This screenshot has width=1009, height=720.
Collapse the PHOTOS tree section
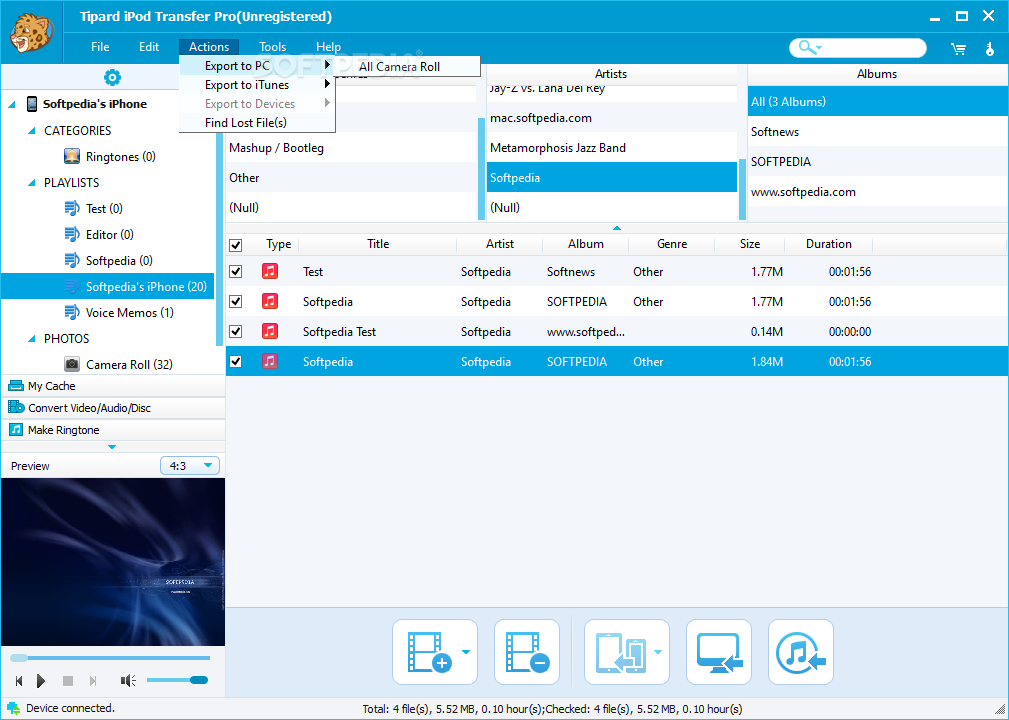[32, 338]
